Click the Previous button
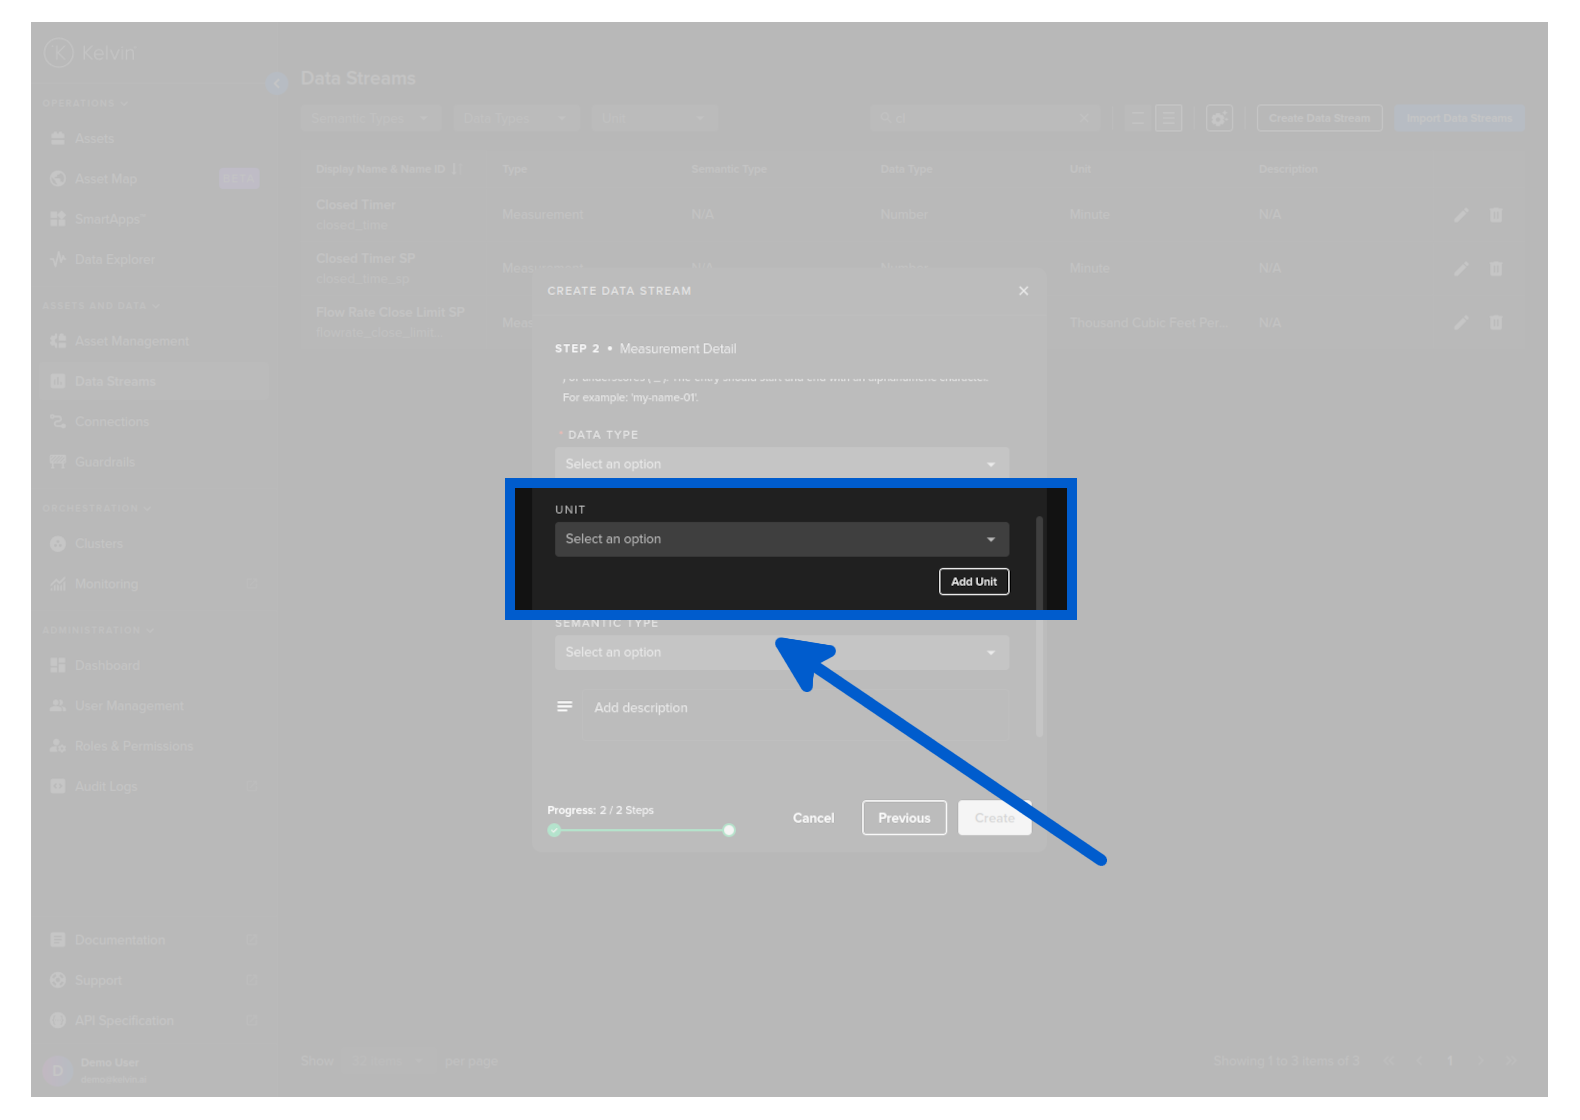Viewport: 1580px width, 1120px height. [x=904, y=818]
